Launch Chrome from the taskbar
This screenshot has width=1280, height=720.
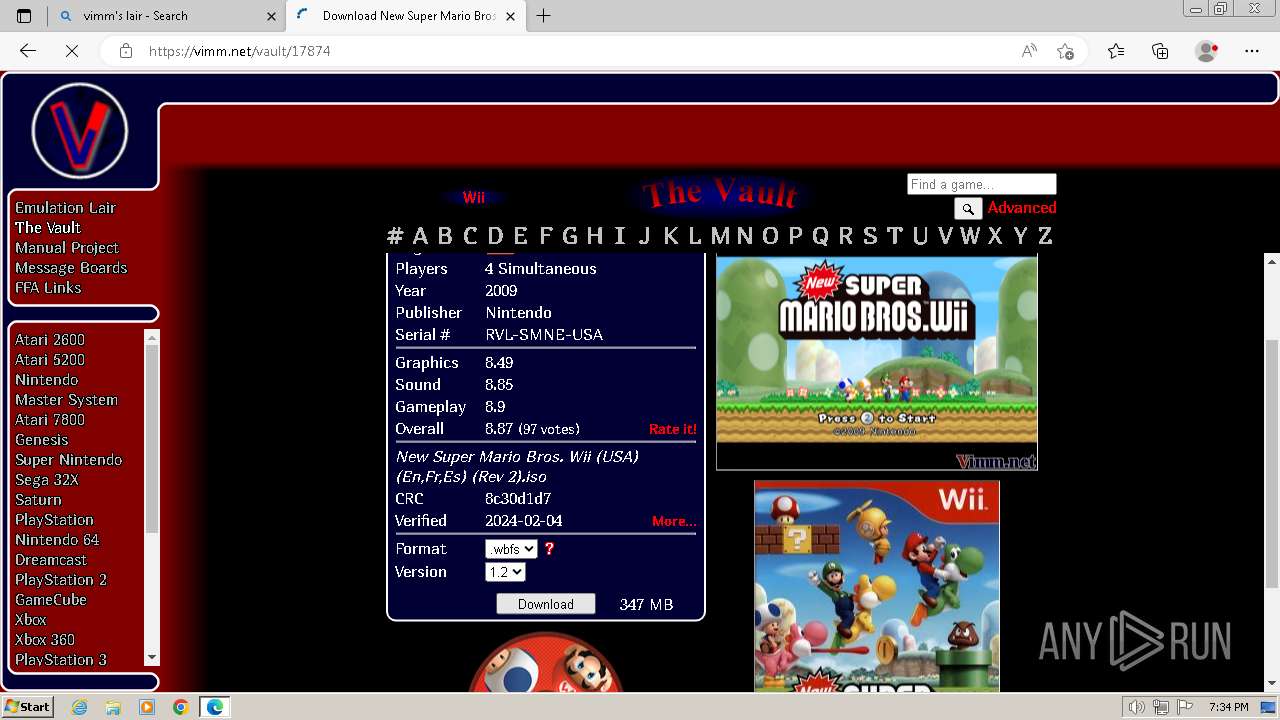point(180,707)
